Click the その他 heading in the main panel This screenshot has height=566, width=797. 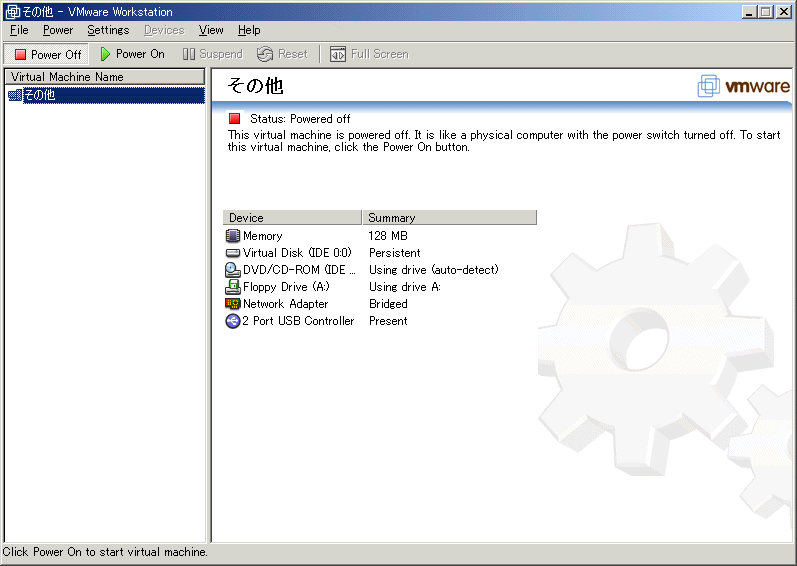click(255, 85)
